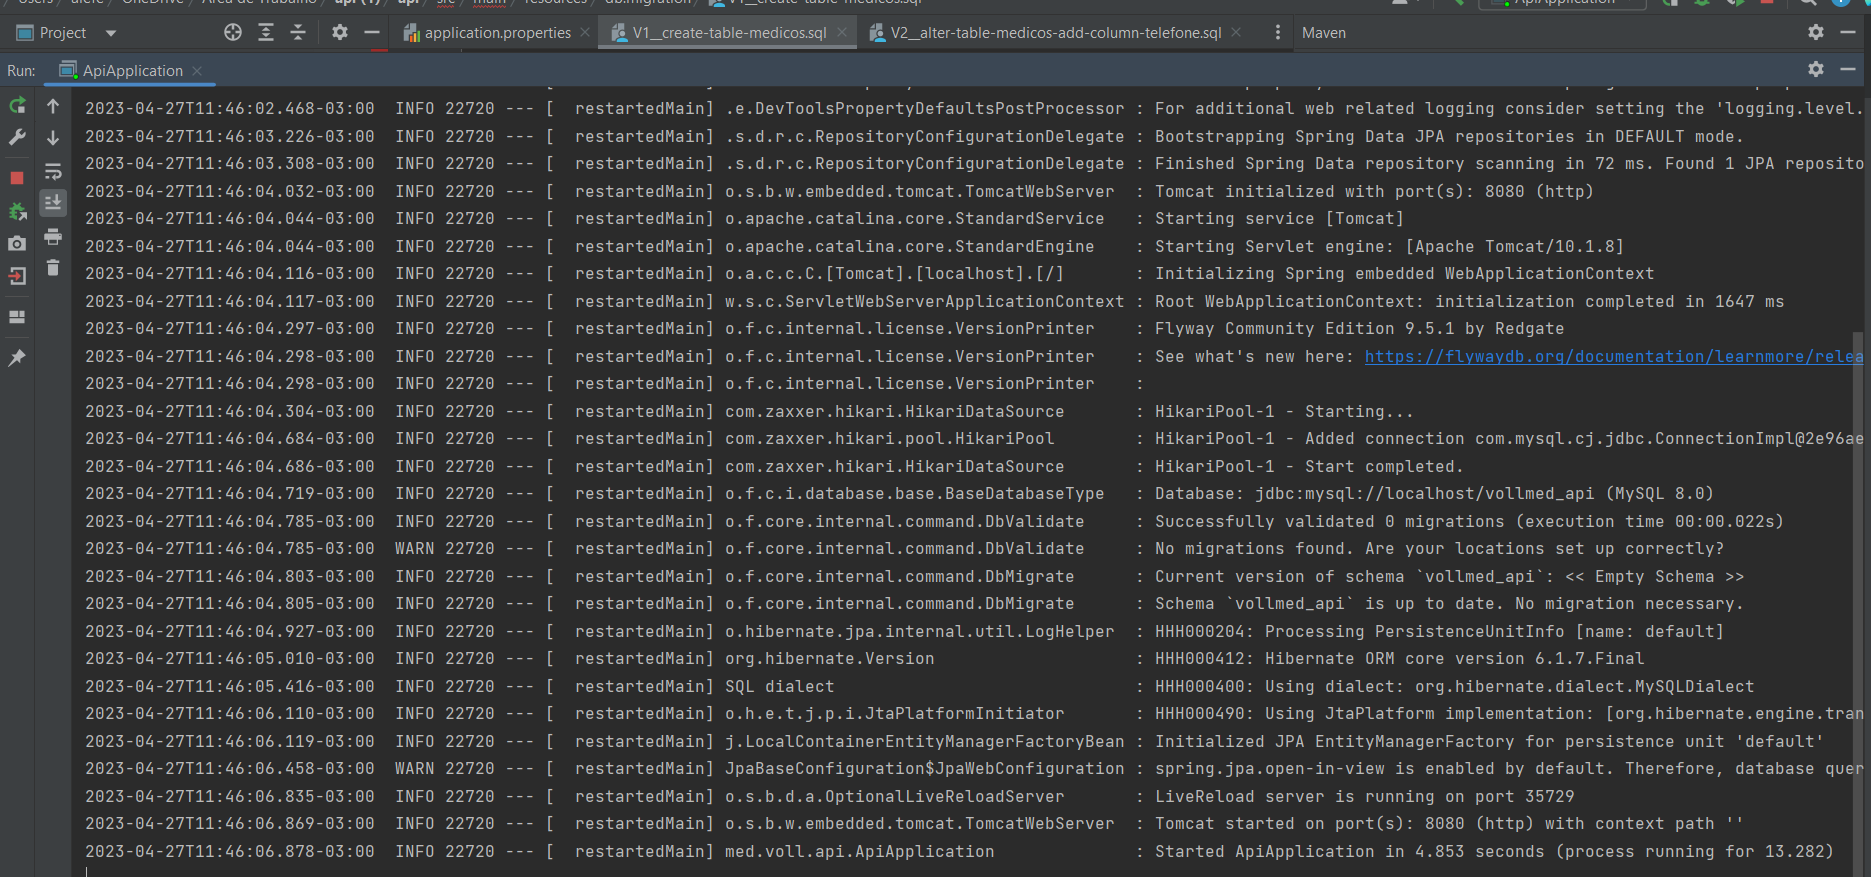Open Run panel settings gear
Viewport: 1871px width, 877px height.
point(1816,69)
